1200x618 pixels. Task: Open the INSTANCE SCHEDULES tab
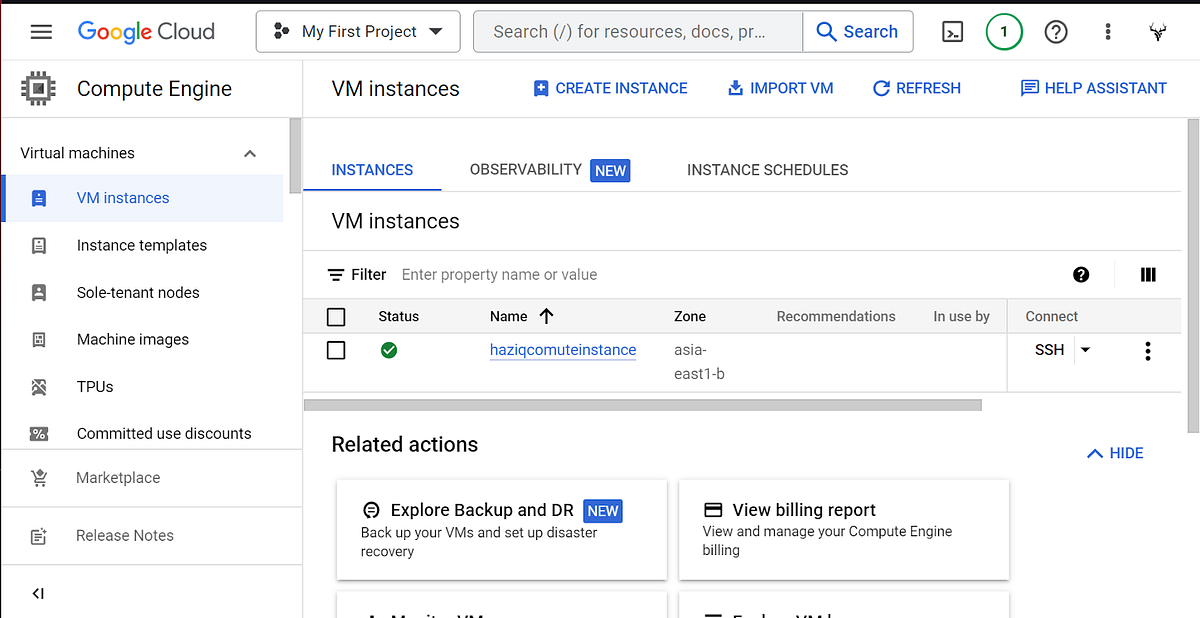767,170
